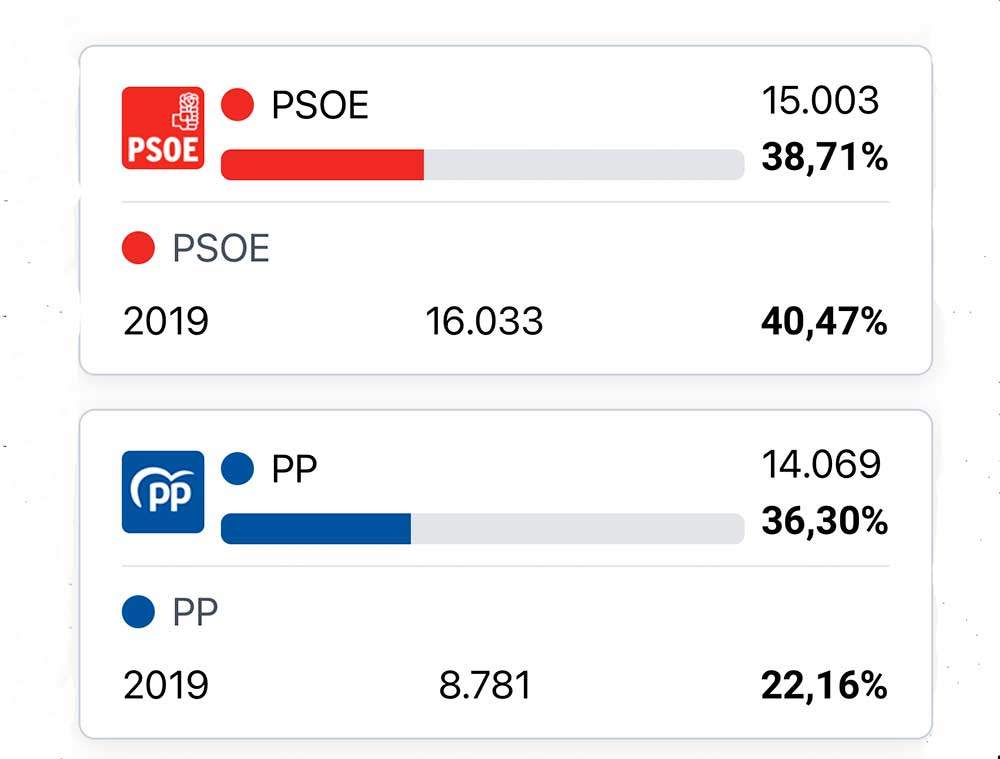The width and height of the screenshot is (1000, 759).
Task: Click PSOE's 2019 vote count 16.033
Action: [x=484, y=322]
